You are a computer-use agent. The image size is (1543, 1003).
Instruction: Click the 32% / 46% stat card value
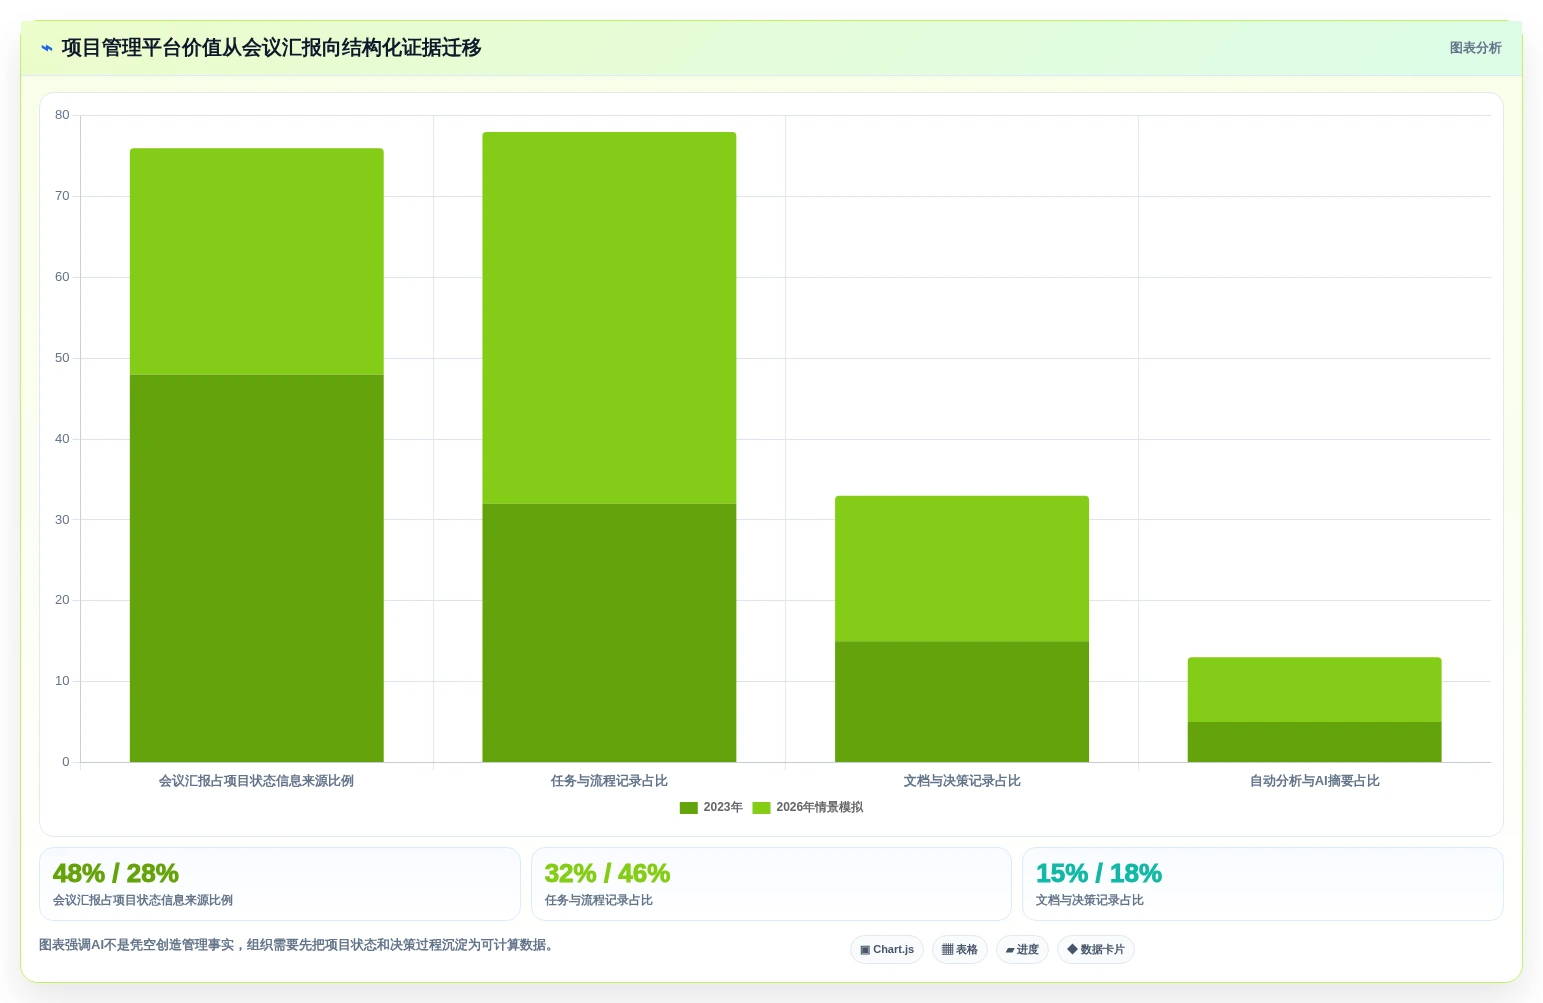(607, 874)
